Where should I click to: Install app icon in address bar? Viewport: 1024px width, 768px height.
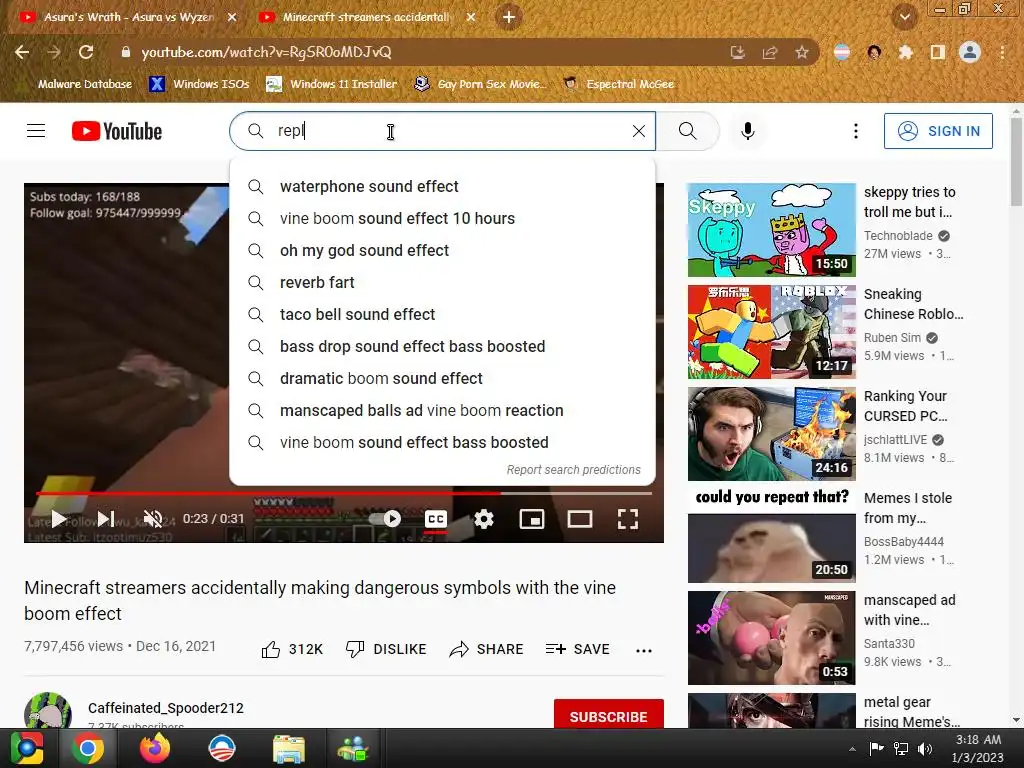point(738,52)
